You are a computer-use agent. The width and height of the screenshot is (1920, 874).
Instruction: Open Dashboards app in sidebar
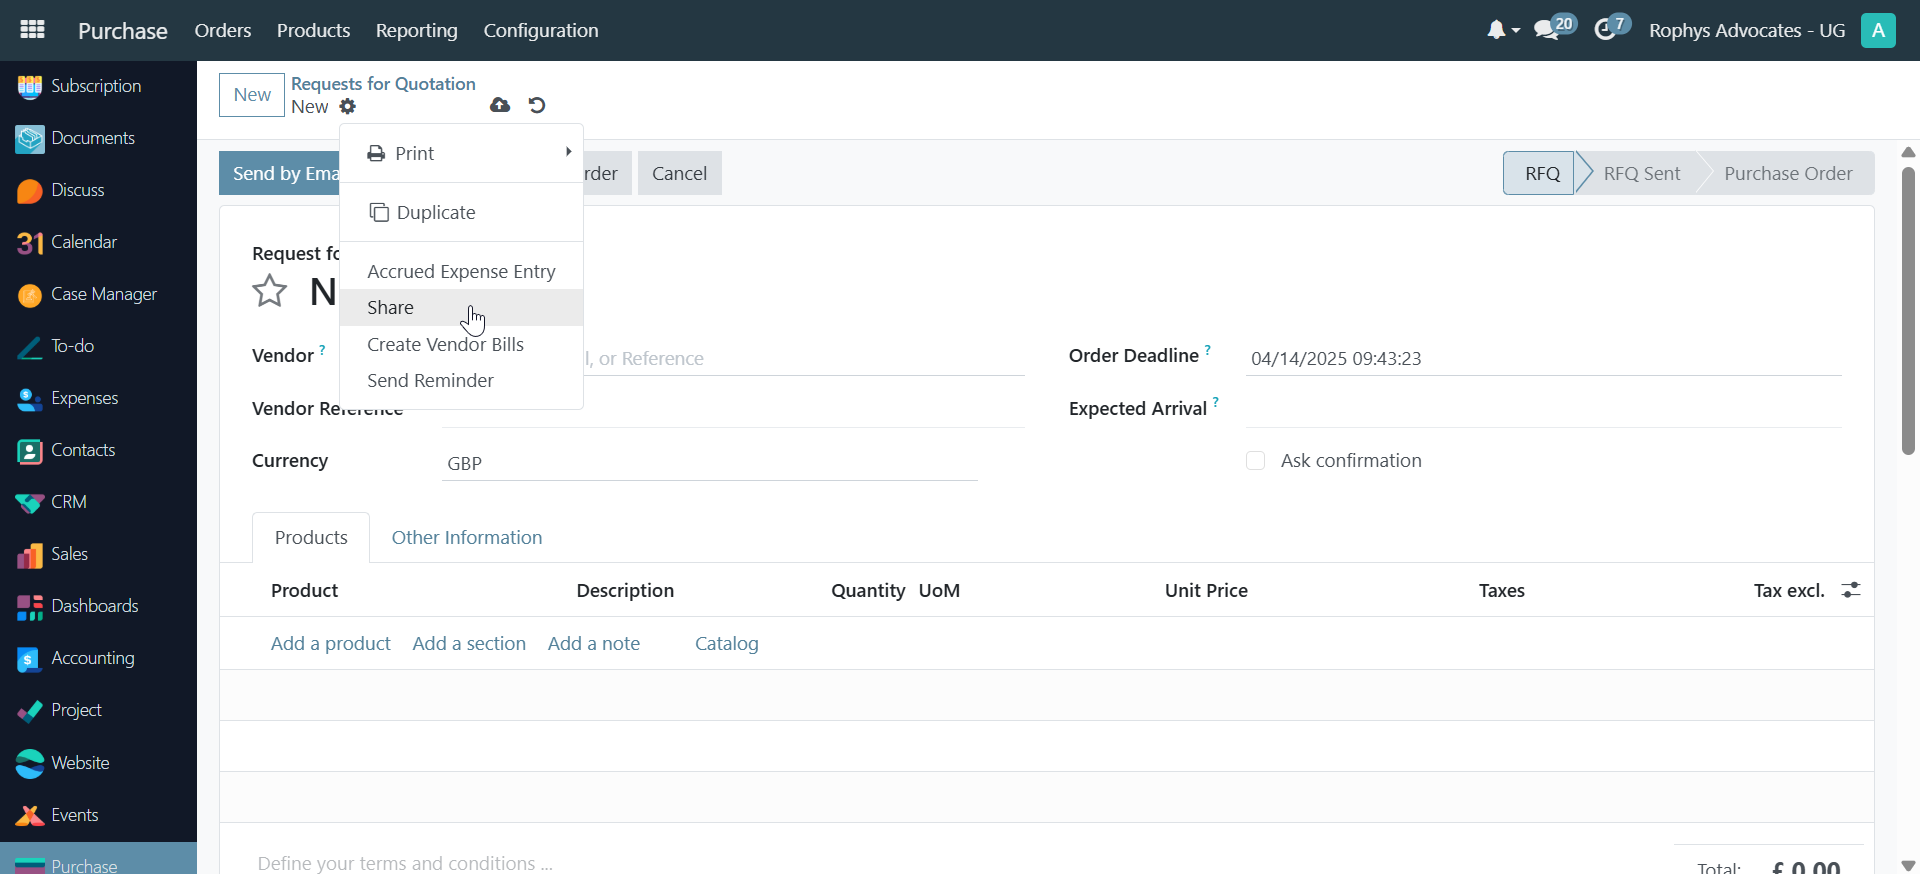click(x=98, y=606)
